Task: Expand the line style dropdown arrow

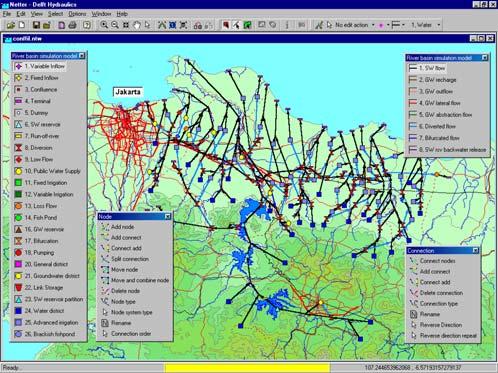Action: pyautogui.click(x=403, y=25)
